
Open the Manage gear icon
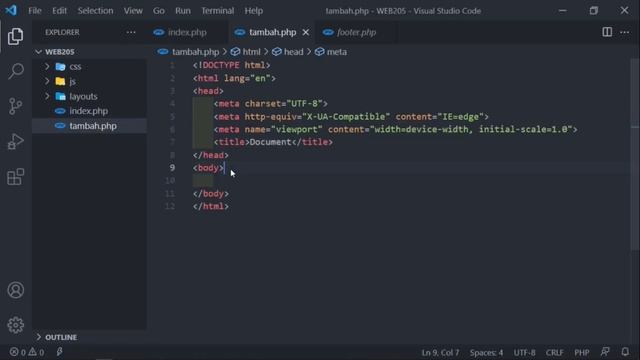16,325
